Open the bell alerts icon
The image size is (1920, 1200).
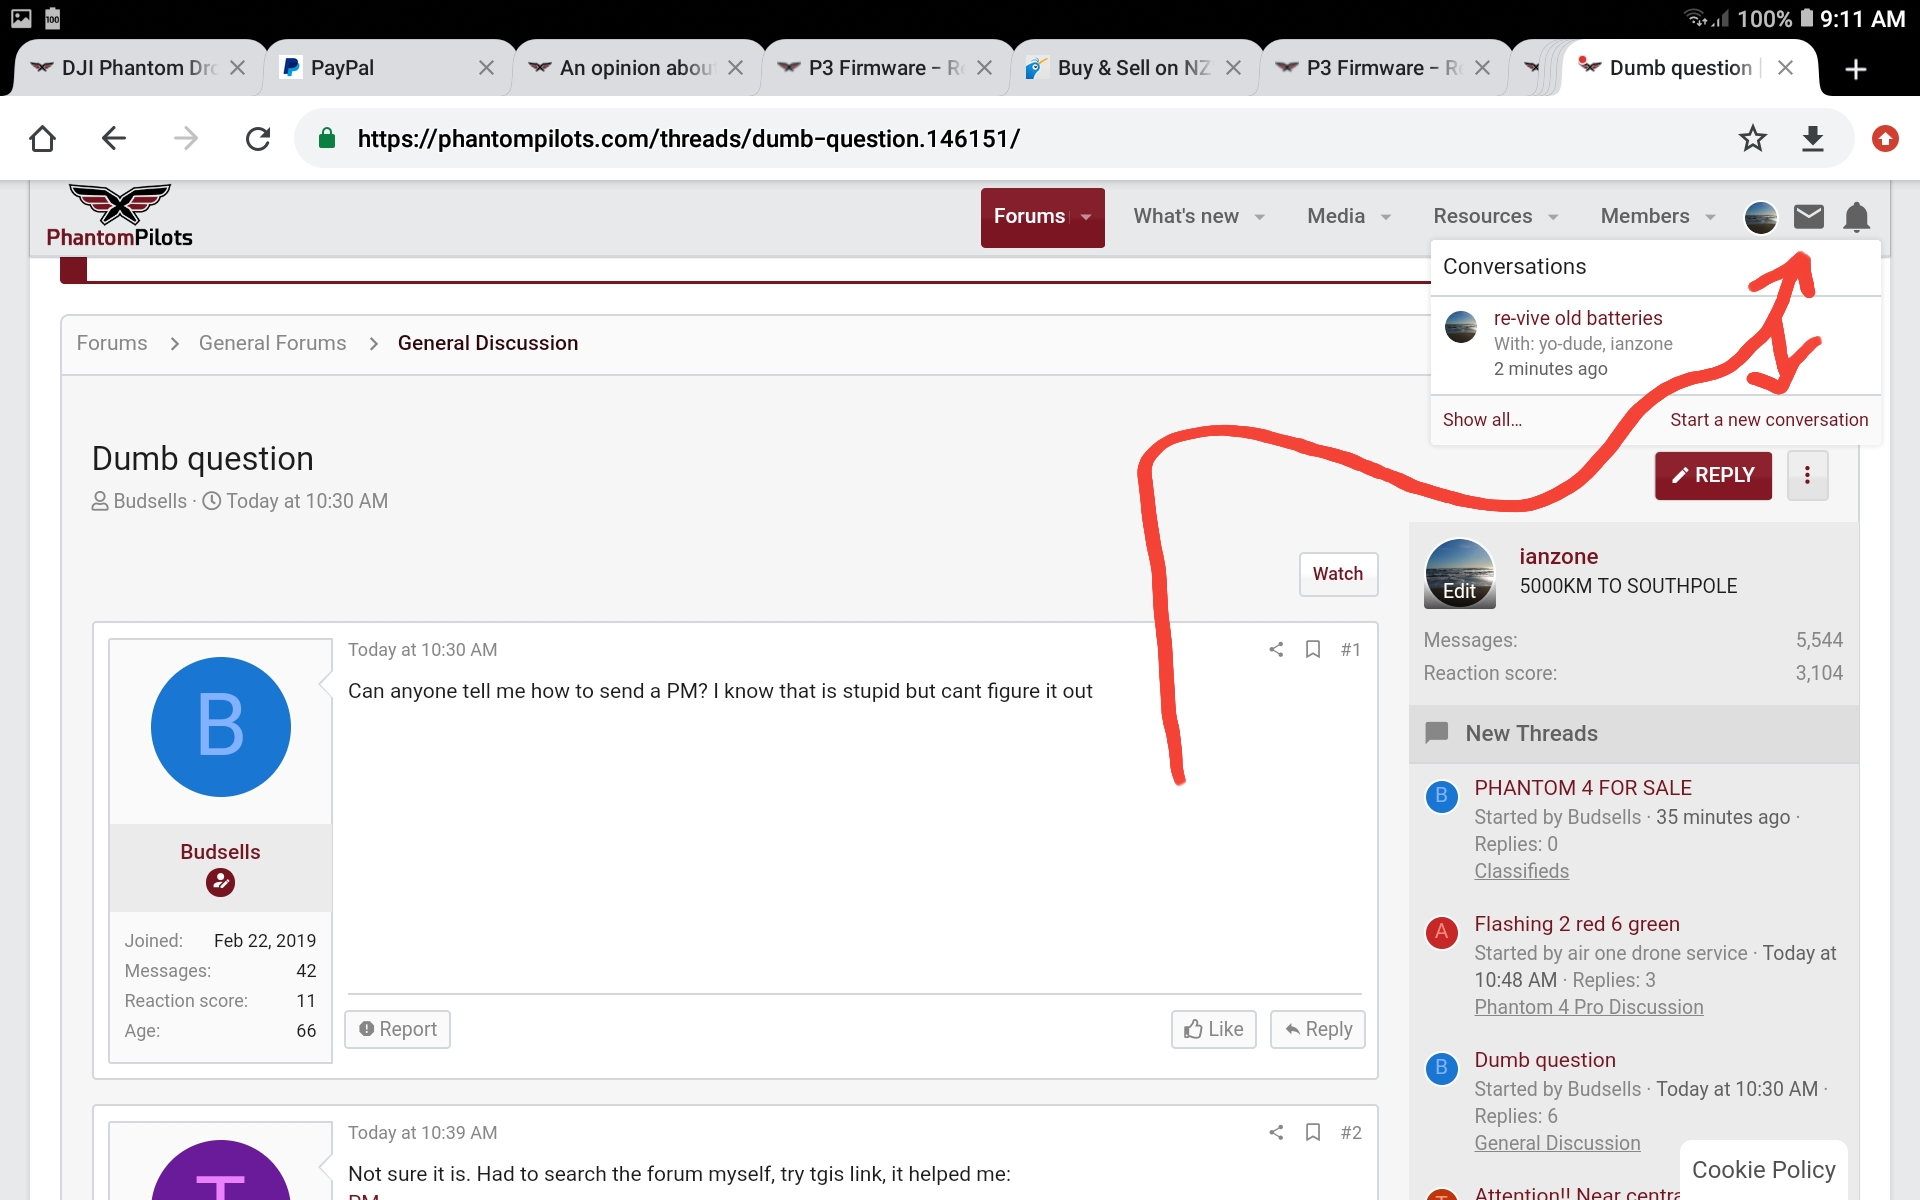click(x=1857, y=216)
